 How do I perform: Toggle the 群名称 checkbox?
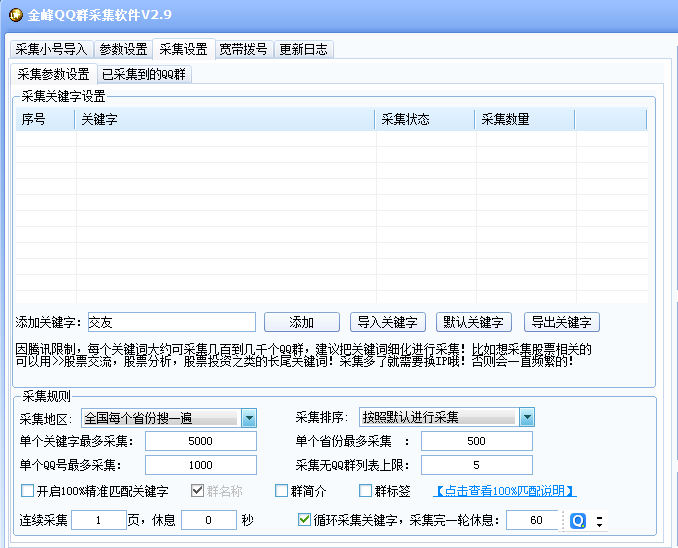point(197,490)
